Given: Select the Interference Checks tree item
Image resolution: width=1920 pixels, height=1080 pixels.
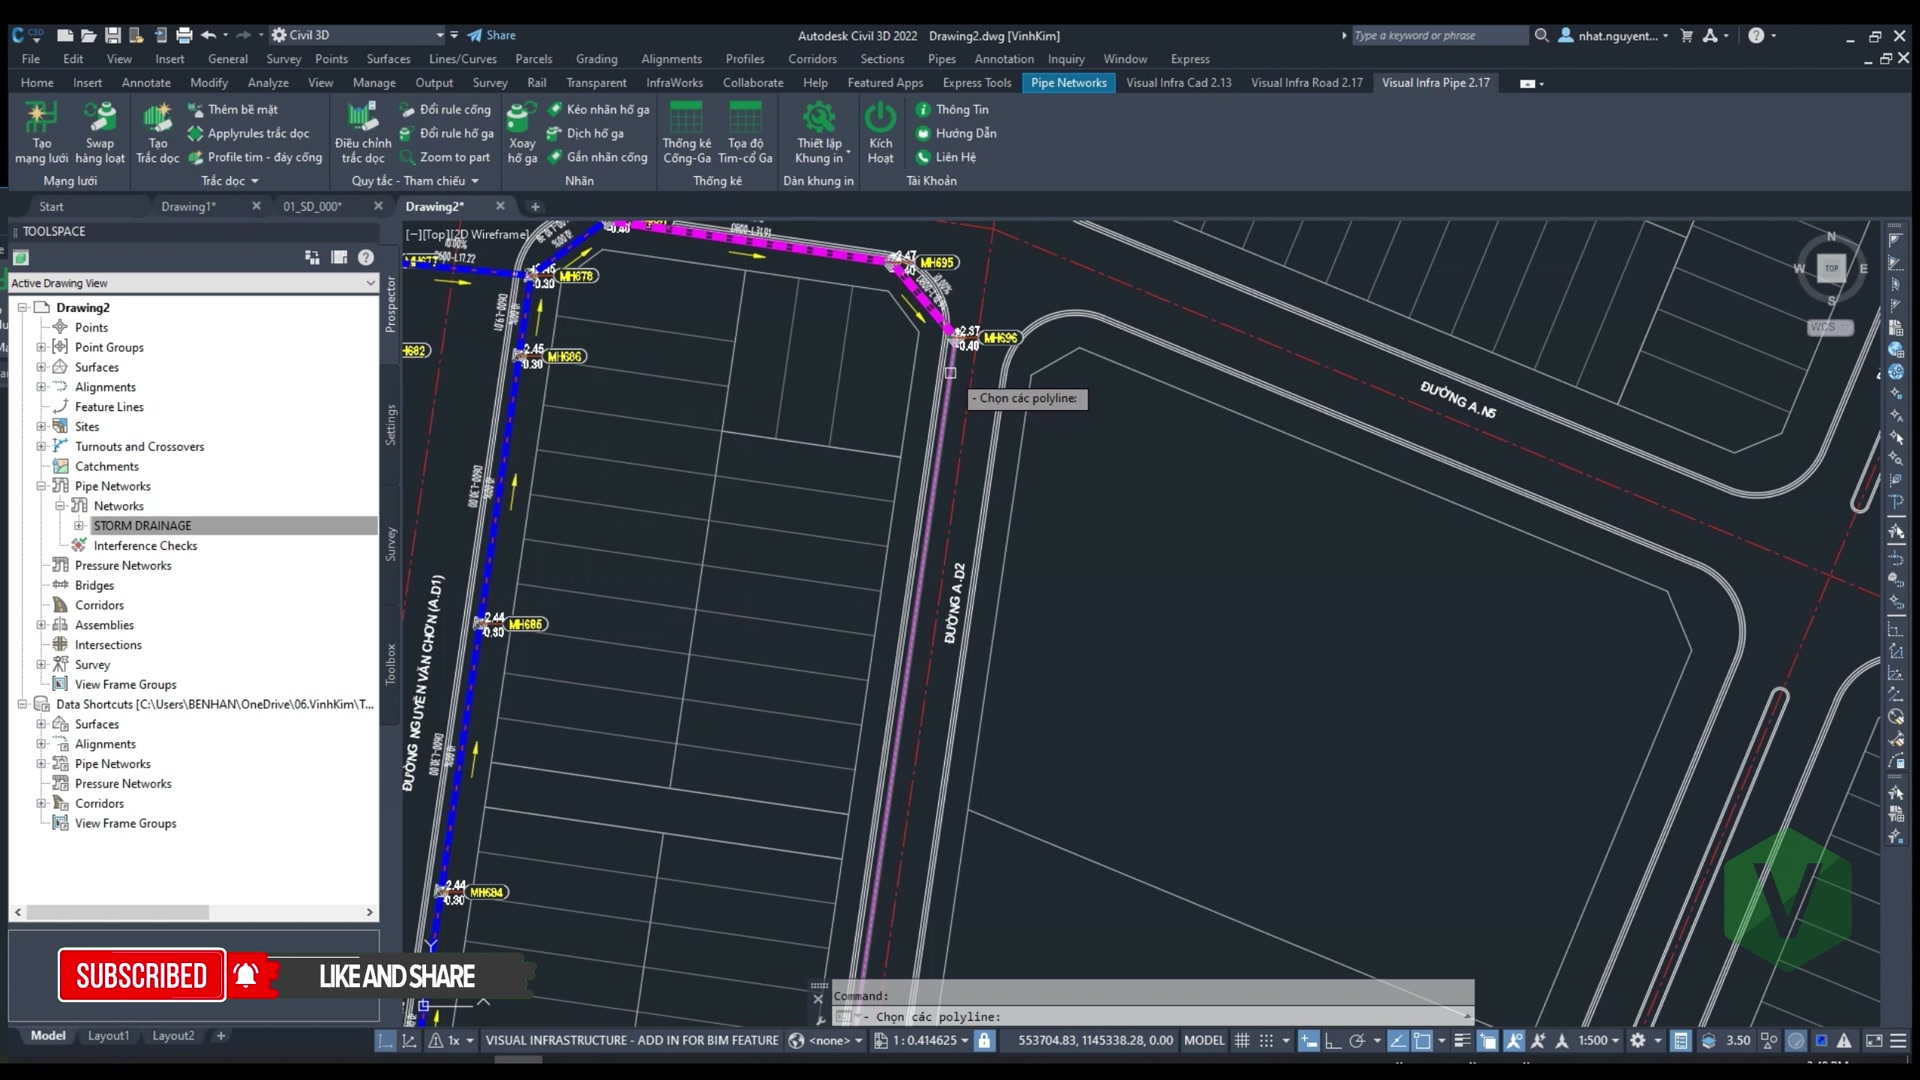Looking at the screenshot, I should [x=145, y=545].
